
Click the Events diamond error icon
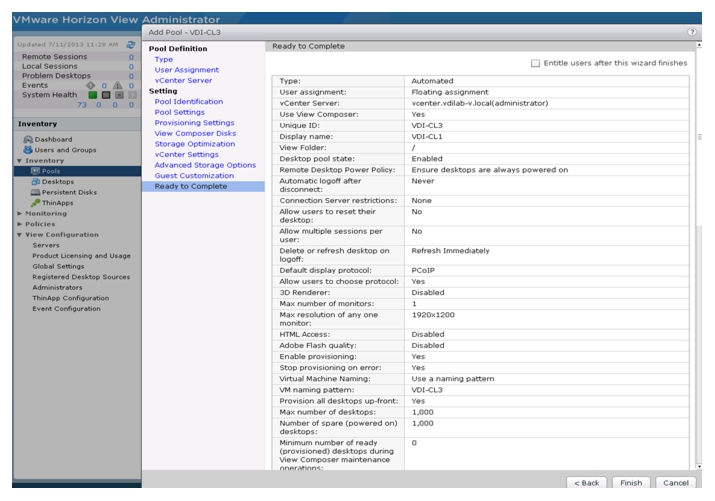(91, 85)
